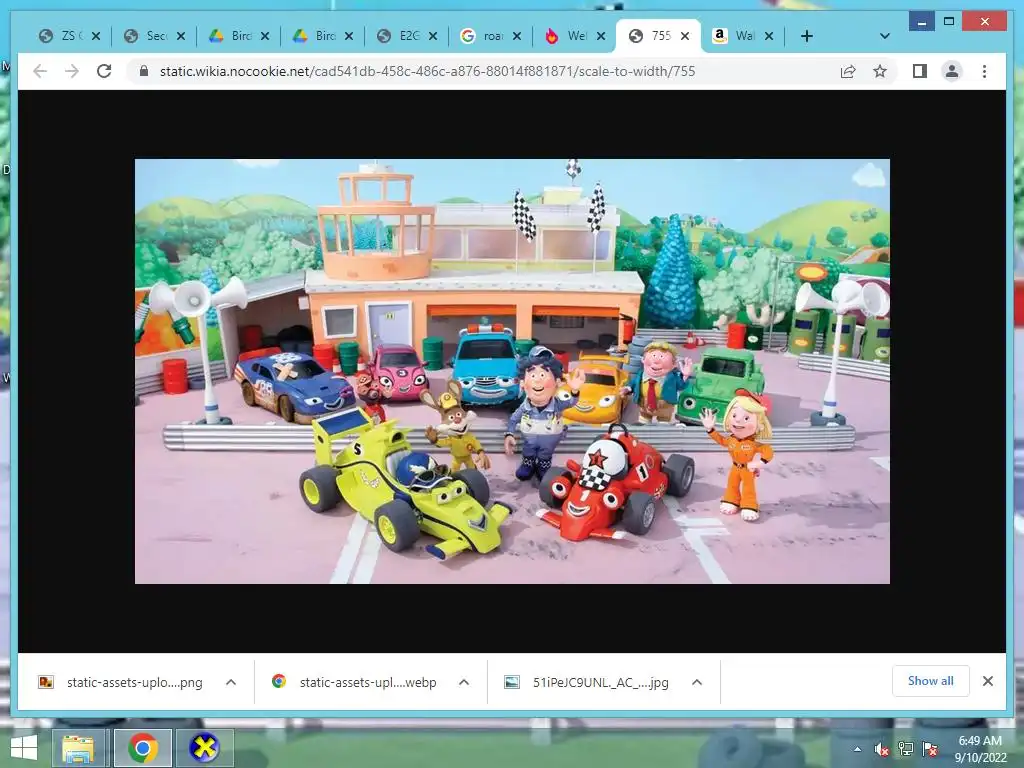1024x768 pixels.
Task: Open the Windows Start menu
Action: pos(24,748)
